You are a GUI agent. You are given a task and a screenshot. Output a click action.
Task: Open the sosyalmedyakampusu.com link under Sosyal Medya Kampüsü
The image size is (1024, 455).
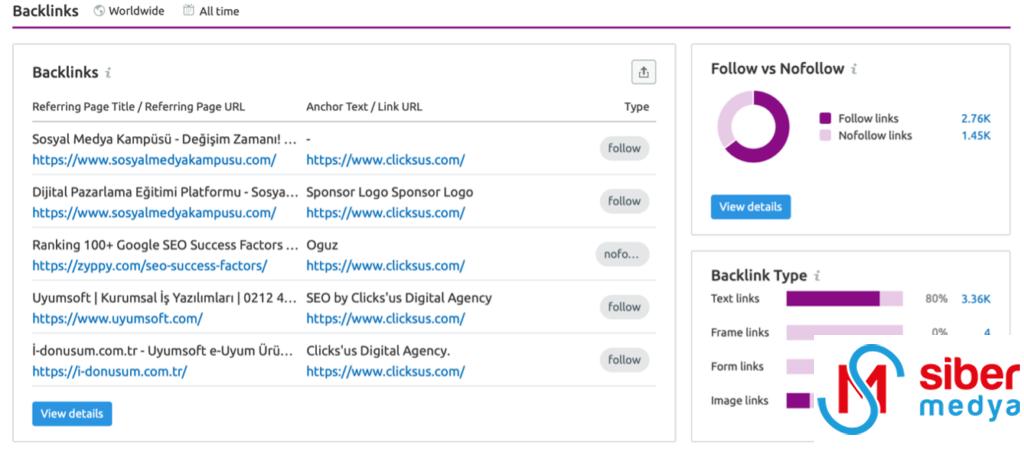(154, 160)
